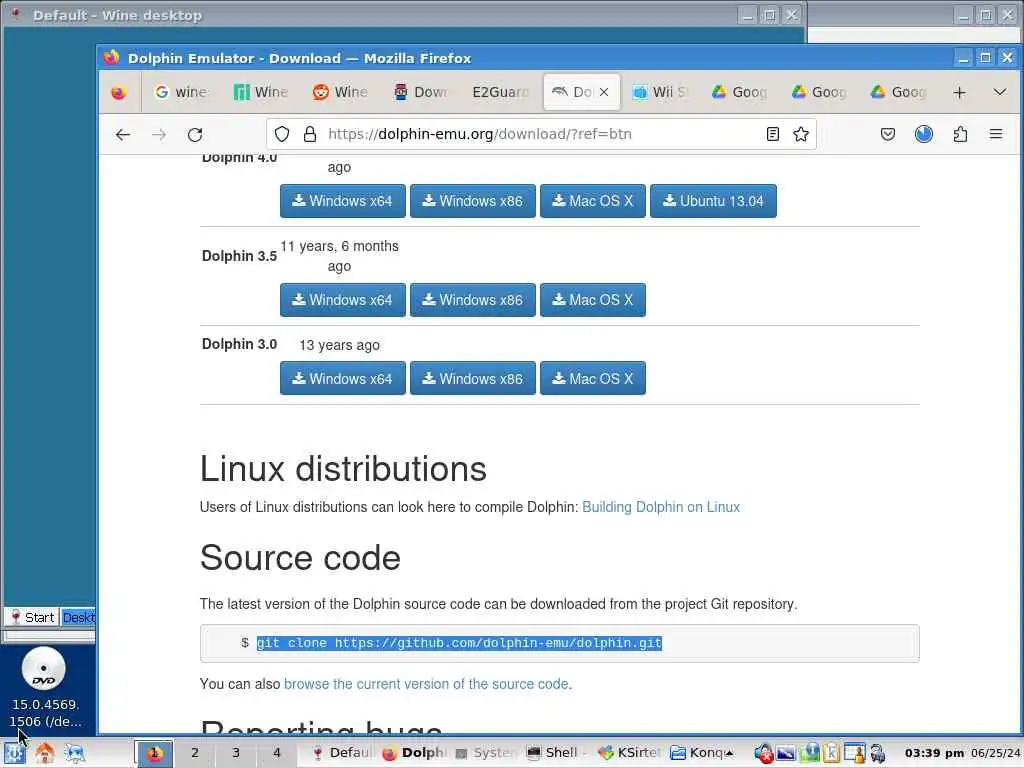The height and width of the screenshot is (768, 1024).
Task: Bookmark this page with the star
Action: (801, 135)
